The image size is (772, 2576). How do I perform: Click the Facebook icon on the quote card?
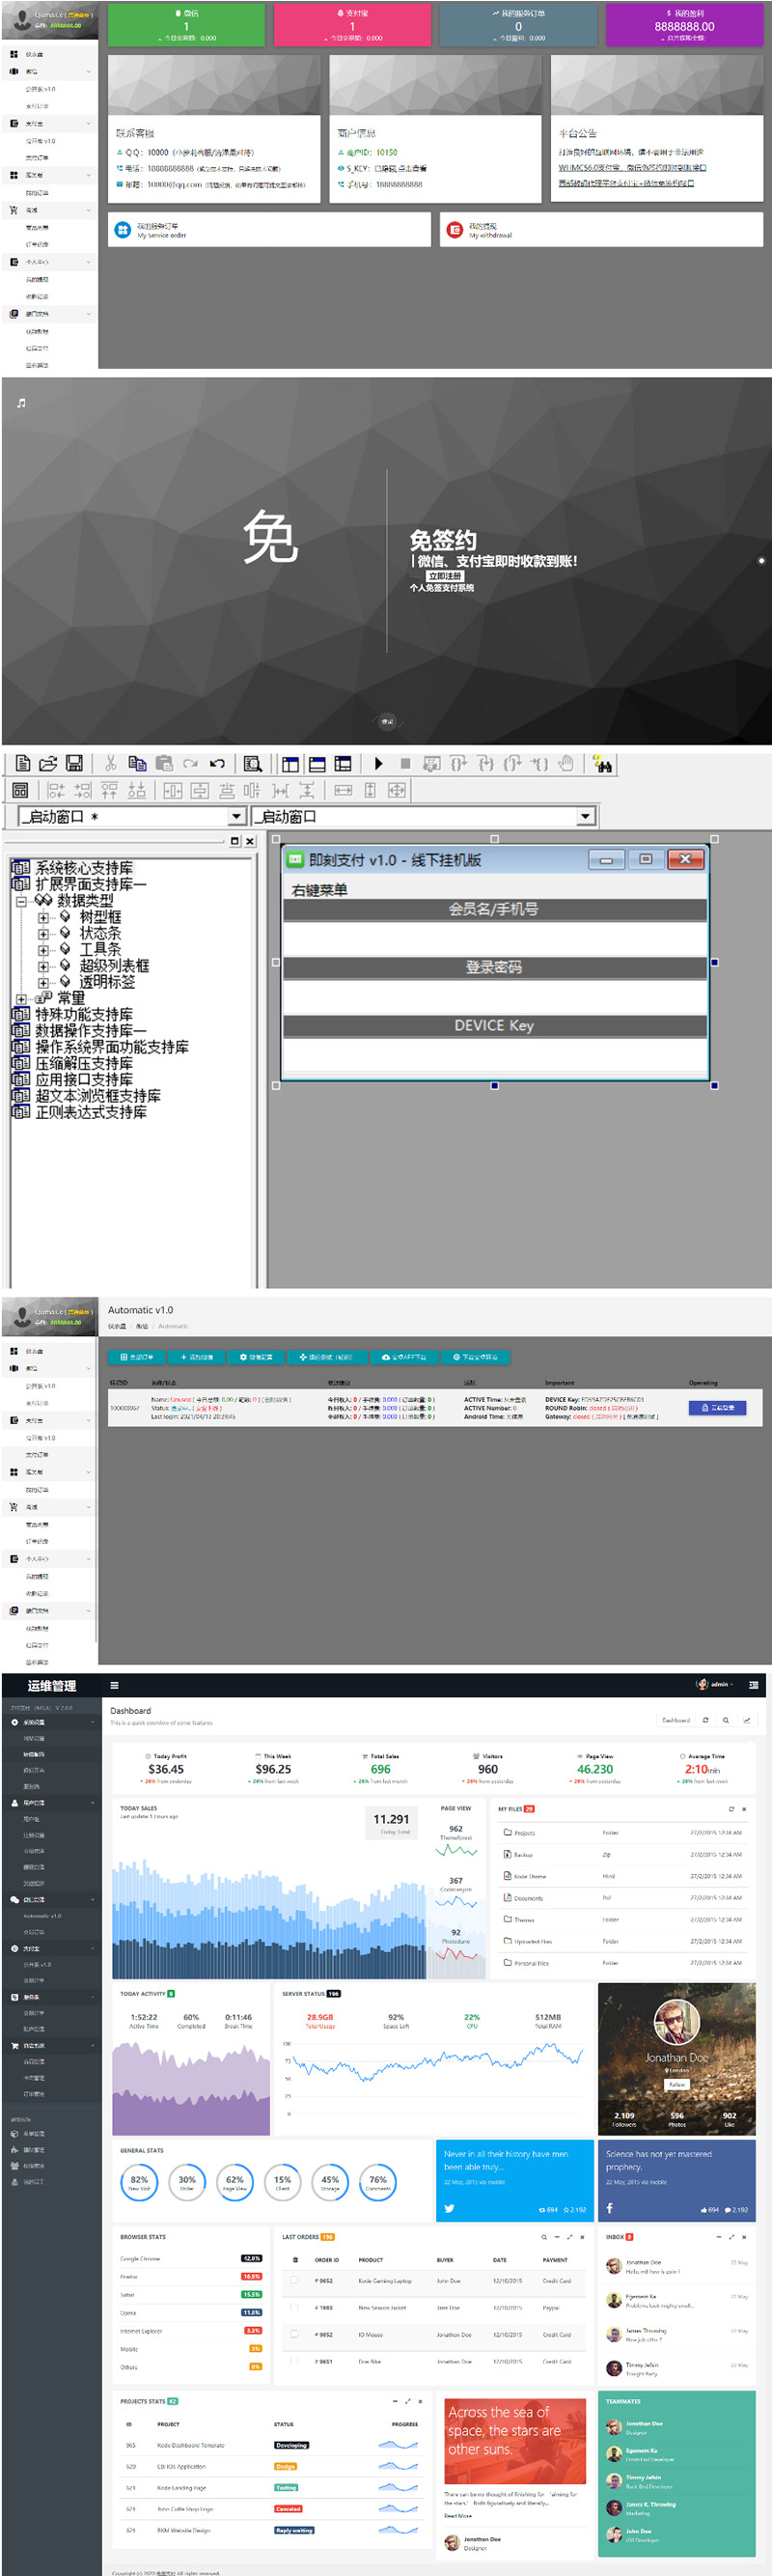pyautogui.click(x=610, y=2208)
